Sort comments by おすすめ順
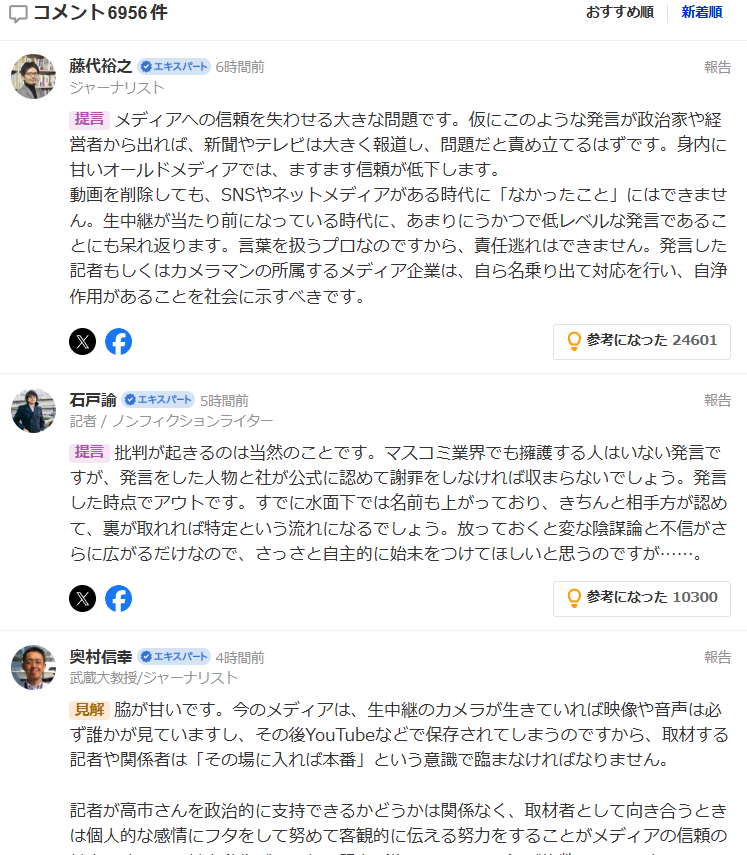The height and width of the screenshot is (855, 747). pyautogui.click(x=620, y=13)
